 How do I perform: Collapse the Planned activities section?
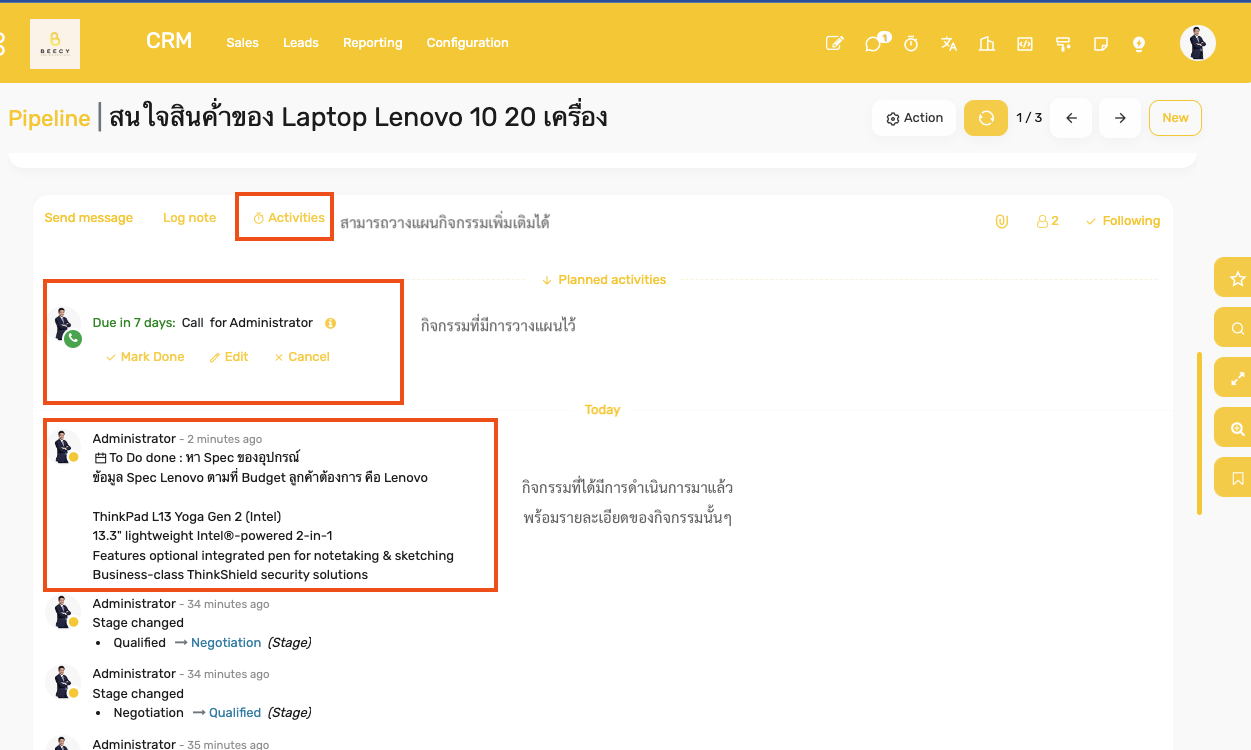click(603, 280)
